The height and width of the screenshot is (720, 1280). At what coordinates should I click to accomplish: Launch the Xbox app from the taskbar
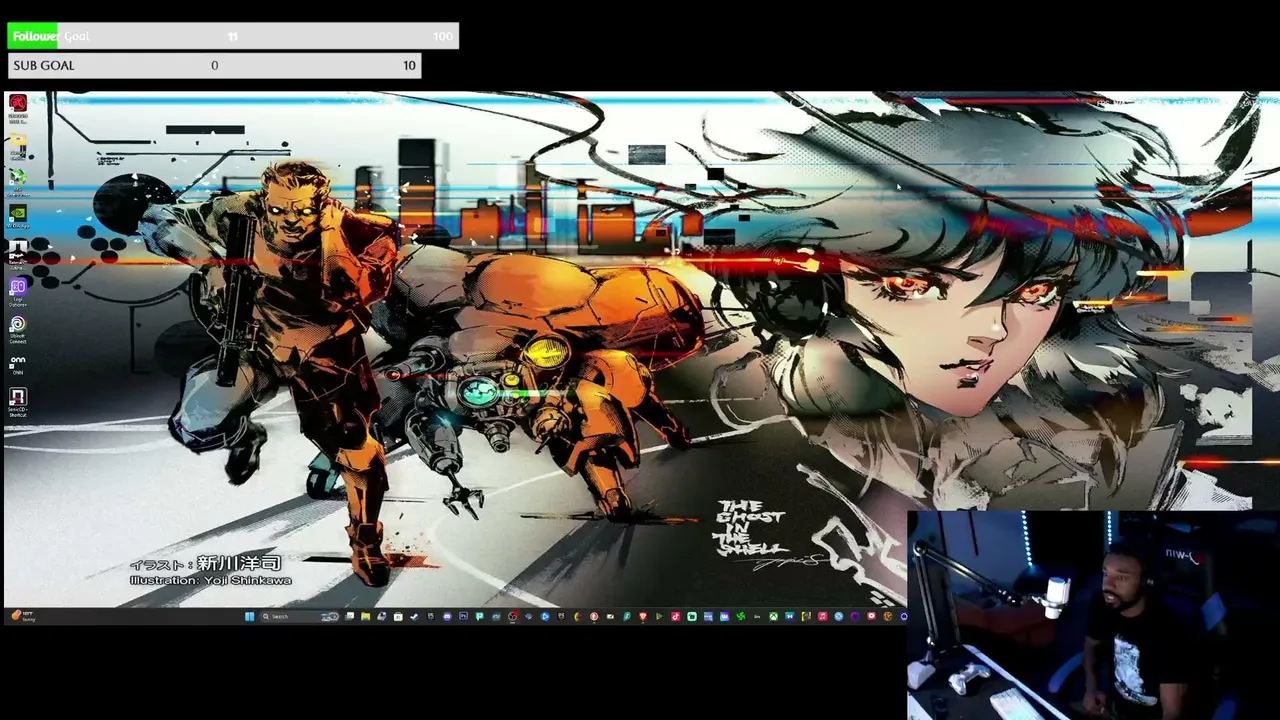[x=774, y=616]
